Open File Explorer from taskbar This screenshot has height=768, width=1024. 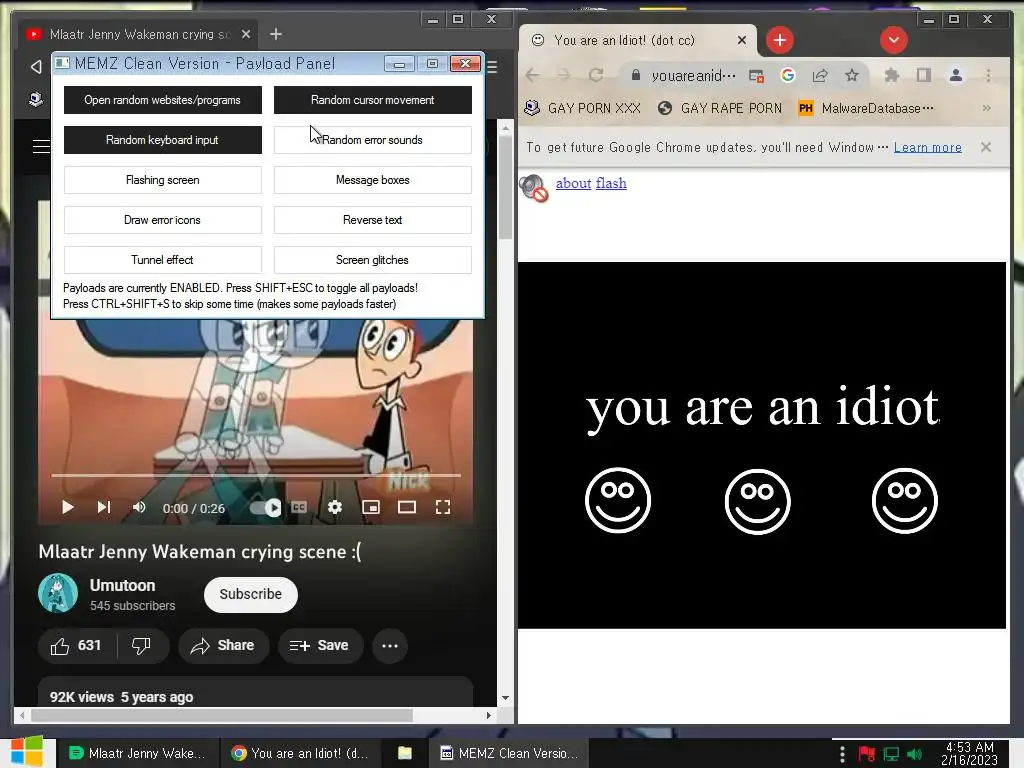coord(405,753)
